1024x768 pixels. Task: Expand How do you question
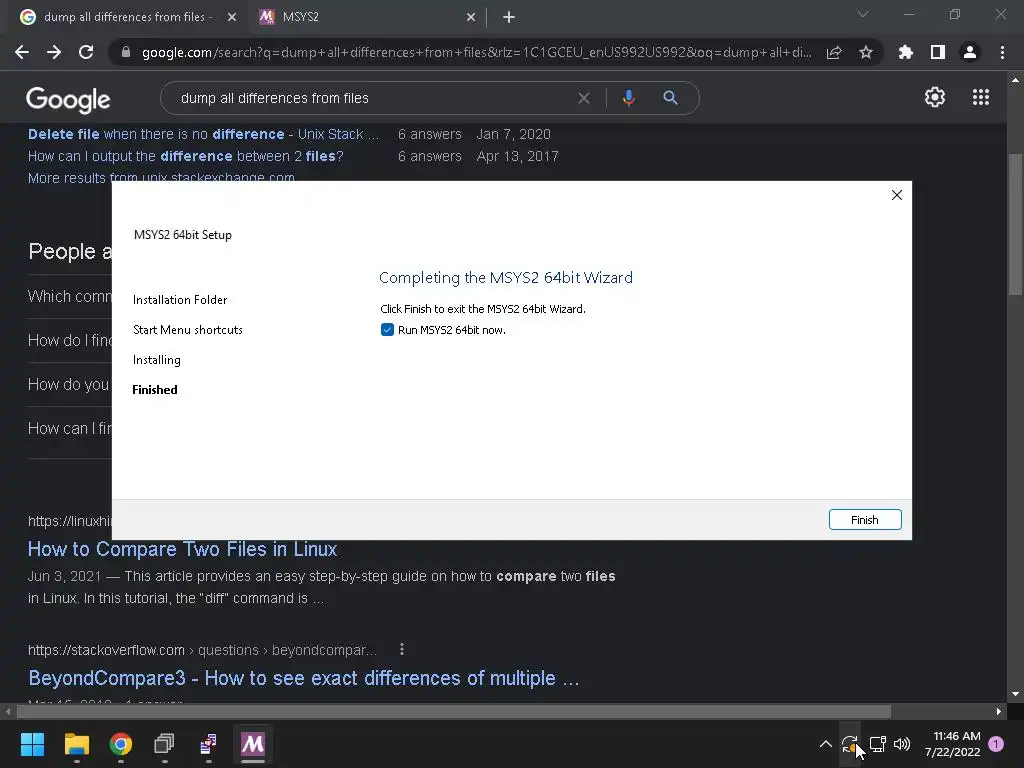click(x=70, y=385)
